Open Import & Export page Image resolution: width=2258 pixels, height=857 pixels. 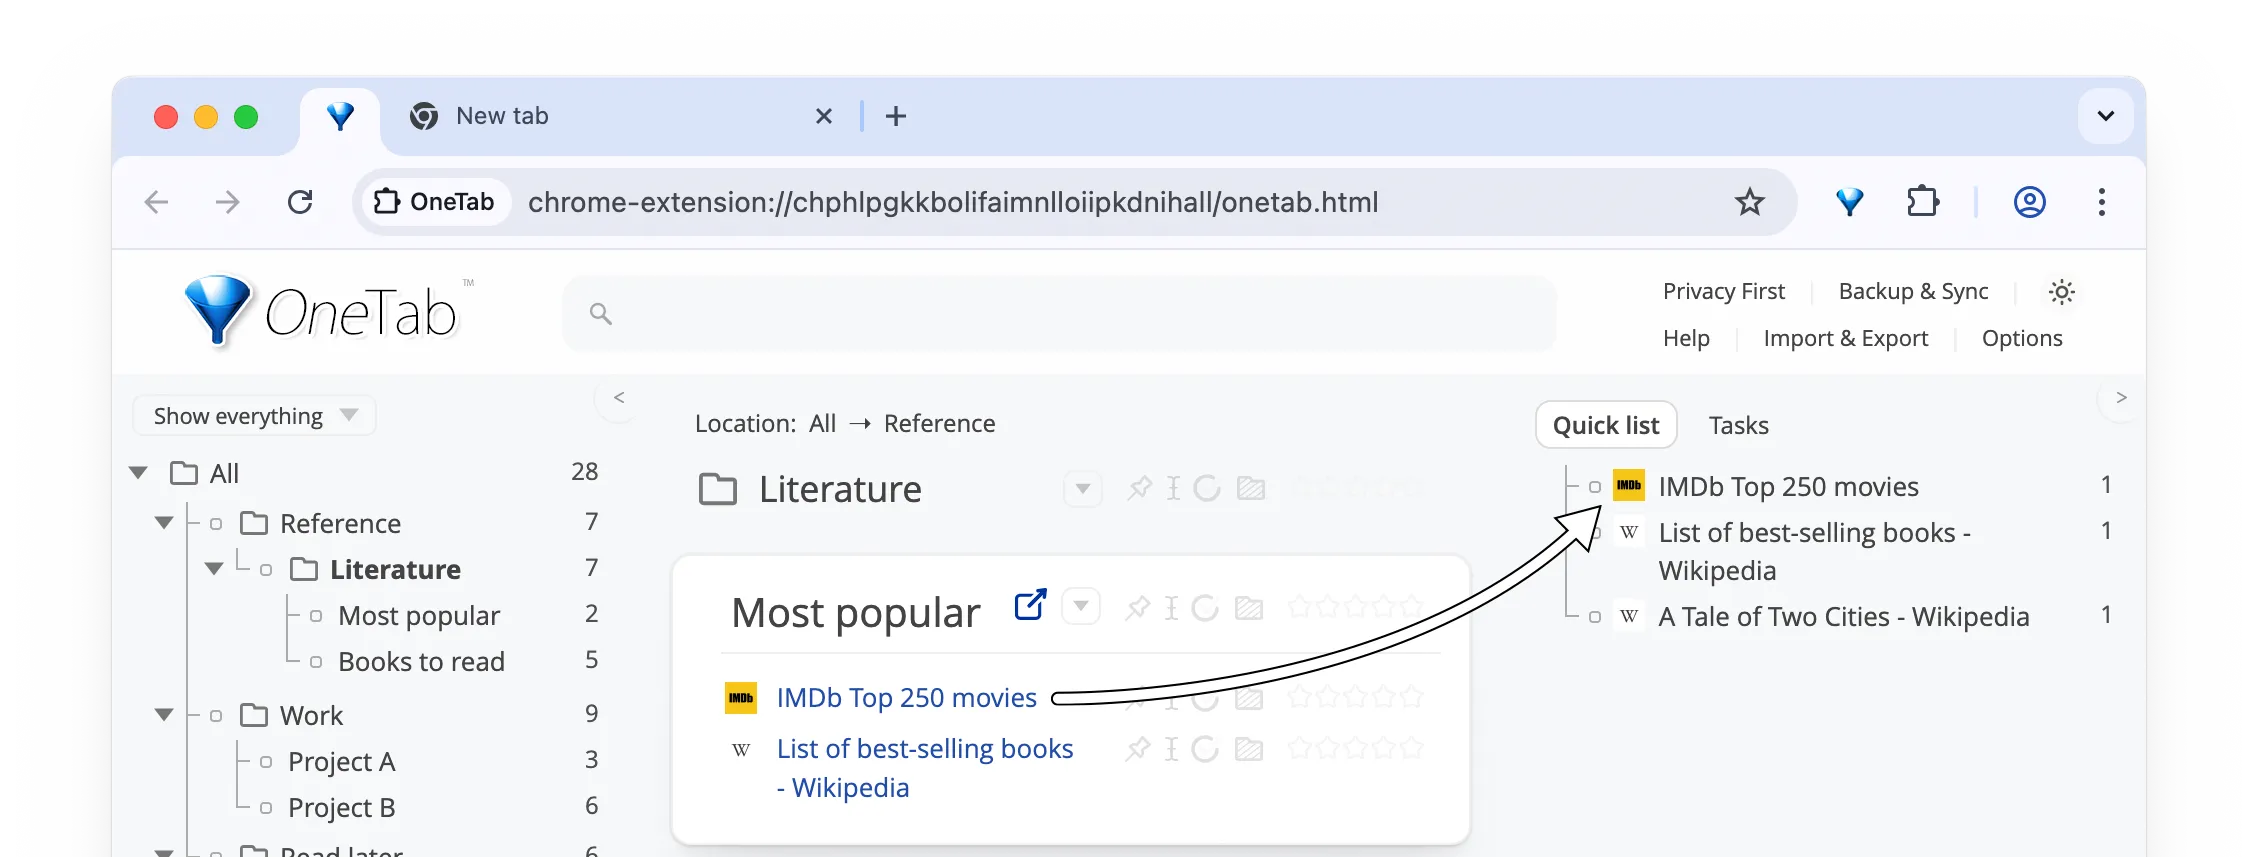tap(1845, 338)
